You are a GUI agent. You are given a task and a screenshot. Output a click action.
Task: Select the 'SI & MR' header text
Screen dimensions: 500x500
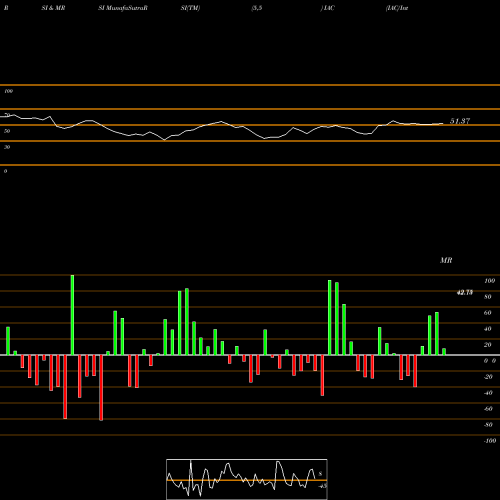[x=53, y=8]
